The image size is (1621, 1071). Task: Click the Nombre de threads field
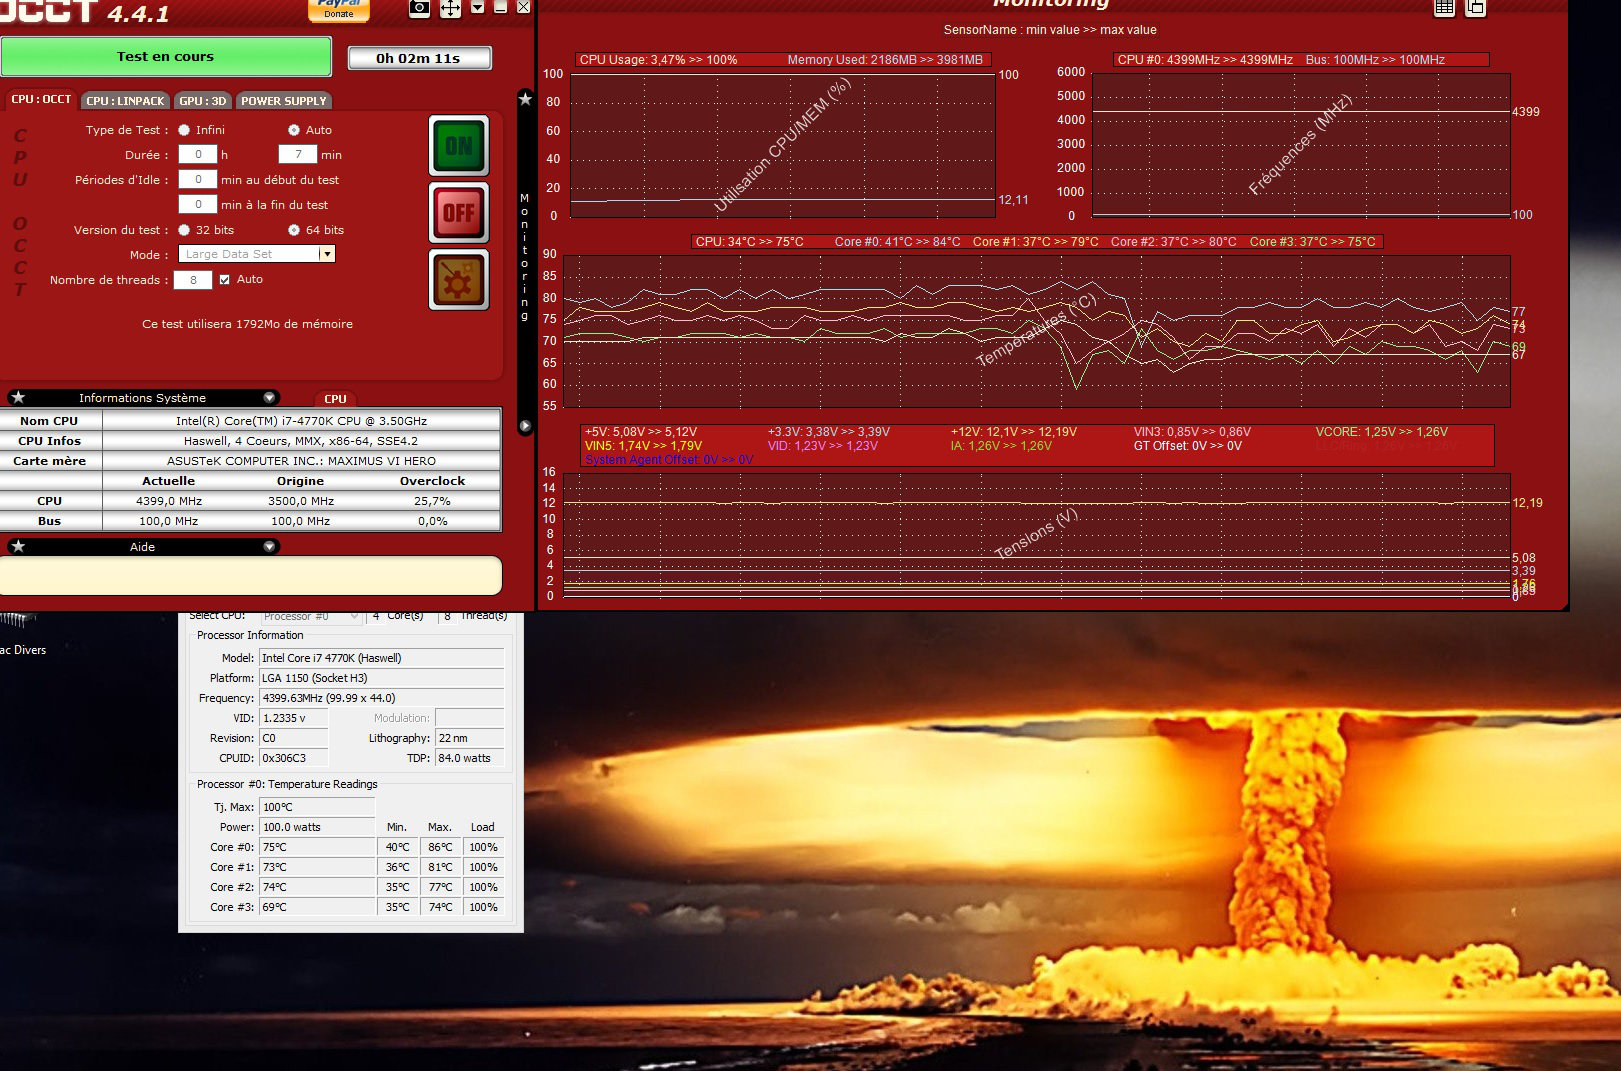pyautogui.click(x=193, y=280)
